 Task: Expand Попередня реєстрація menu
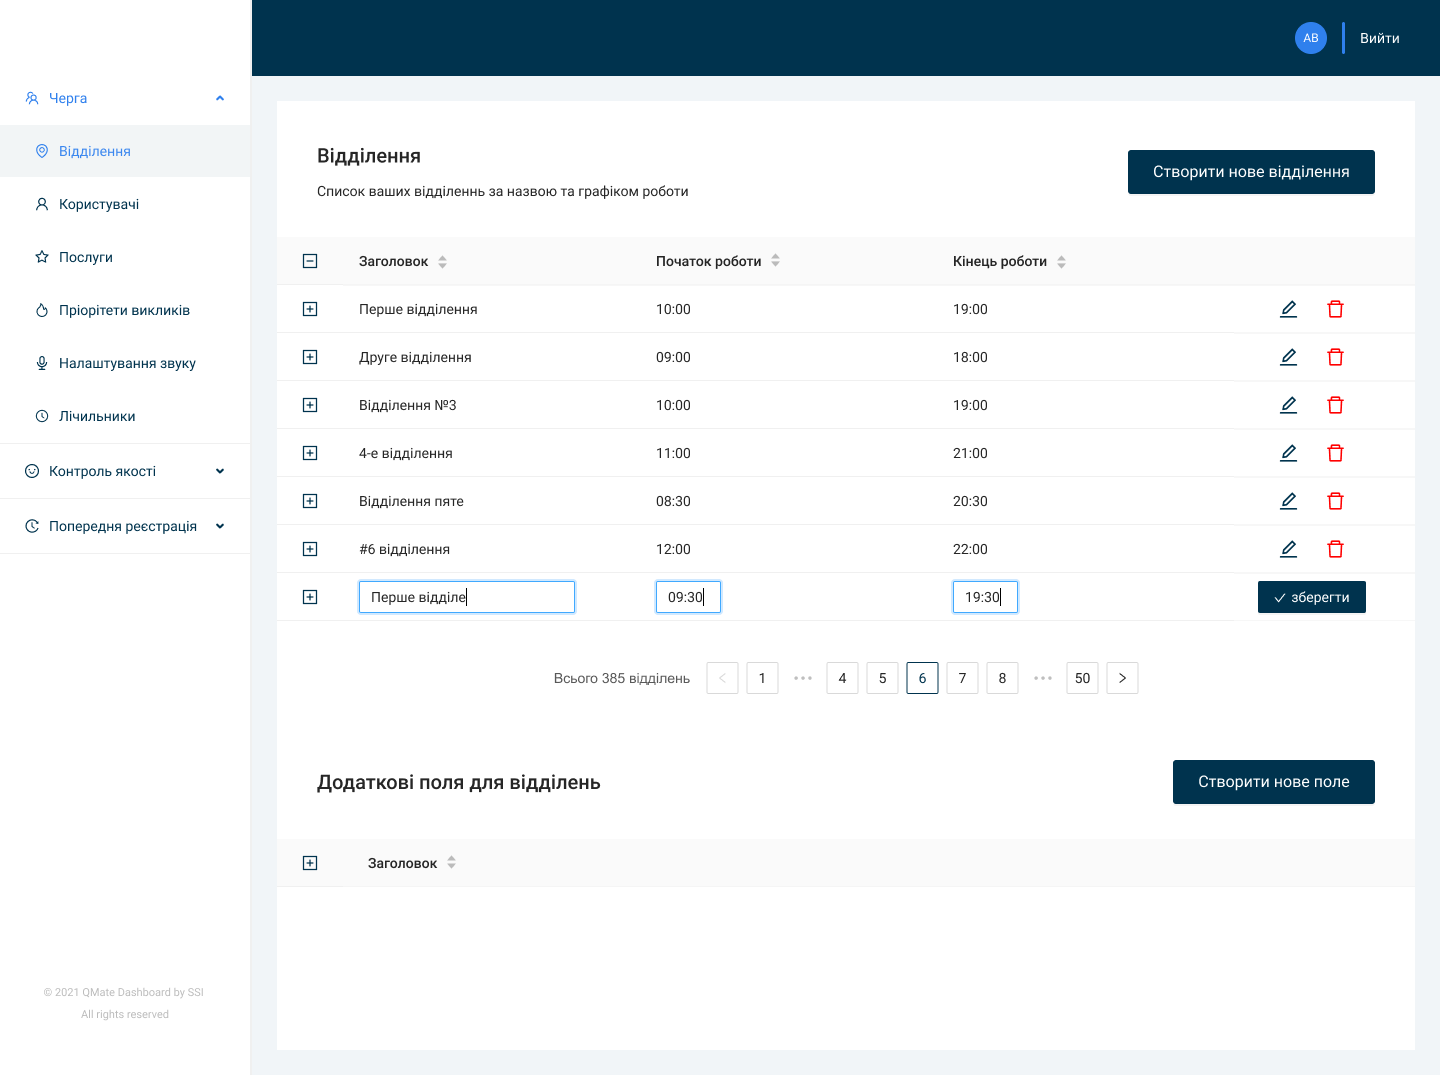220,526
